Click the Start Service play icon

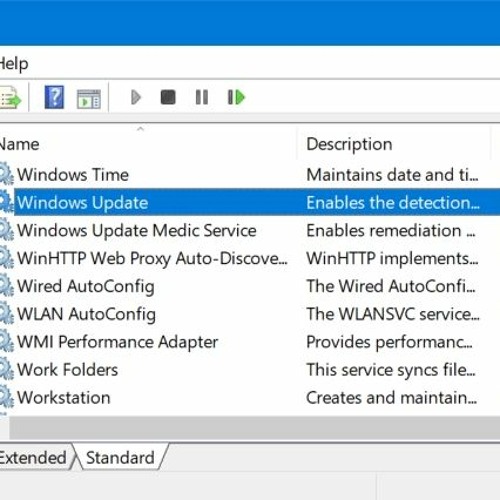point(136,97)
